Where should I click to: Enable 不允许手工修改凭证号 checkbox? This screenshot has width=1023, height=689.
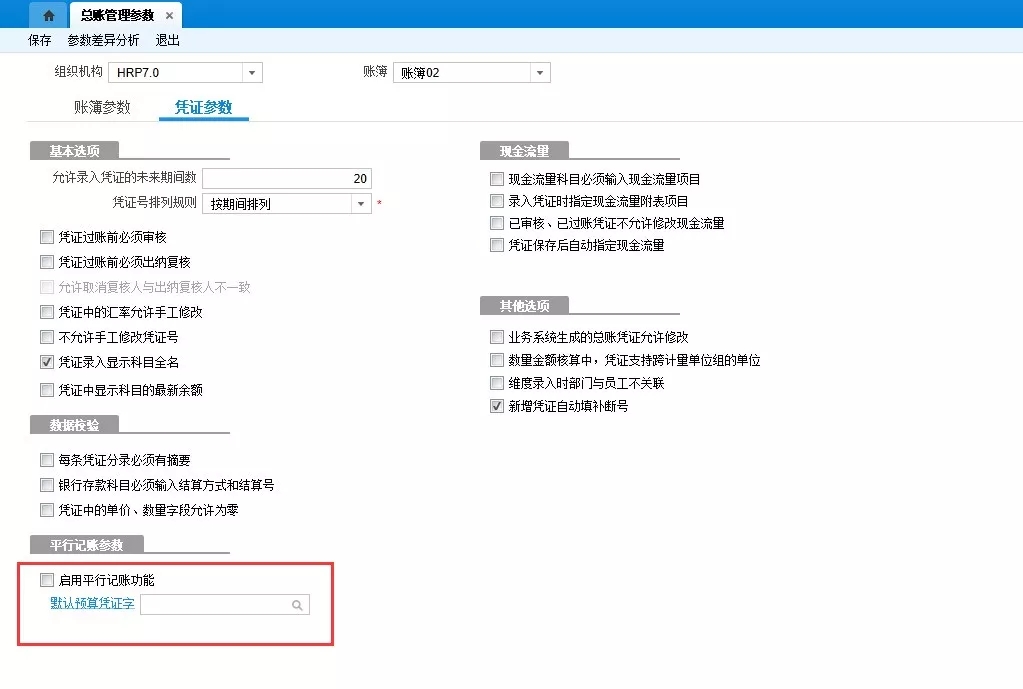pyautogui.click(x=47, y=337)
